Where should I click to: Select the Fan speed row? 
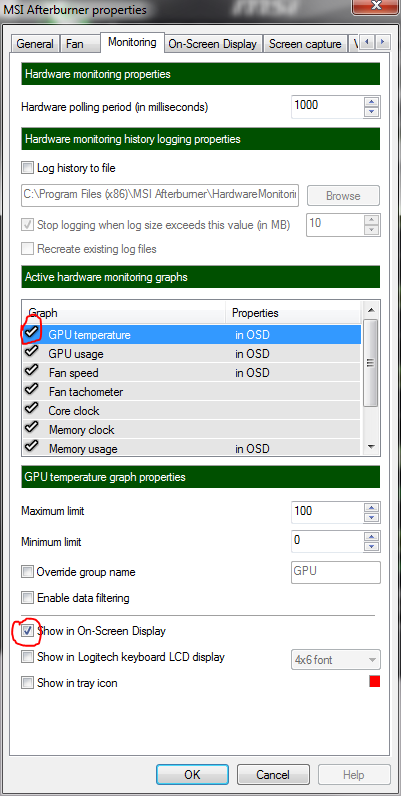coord(192,373)
